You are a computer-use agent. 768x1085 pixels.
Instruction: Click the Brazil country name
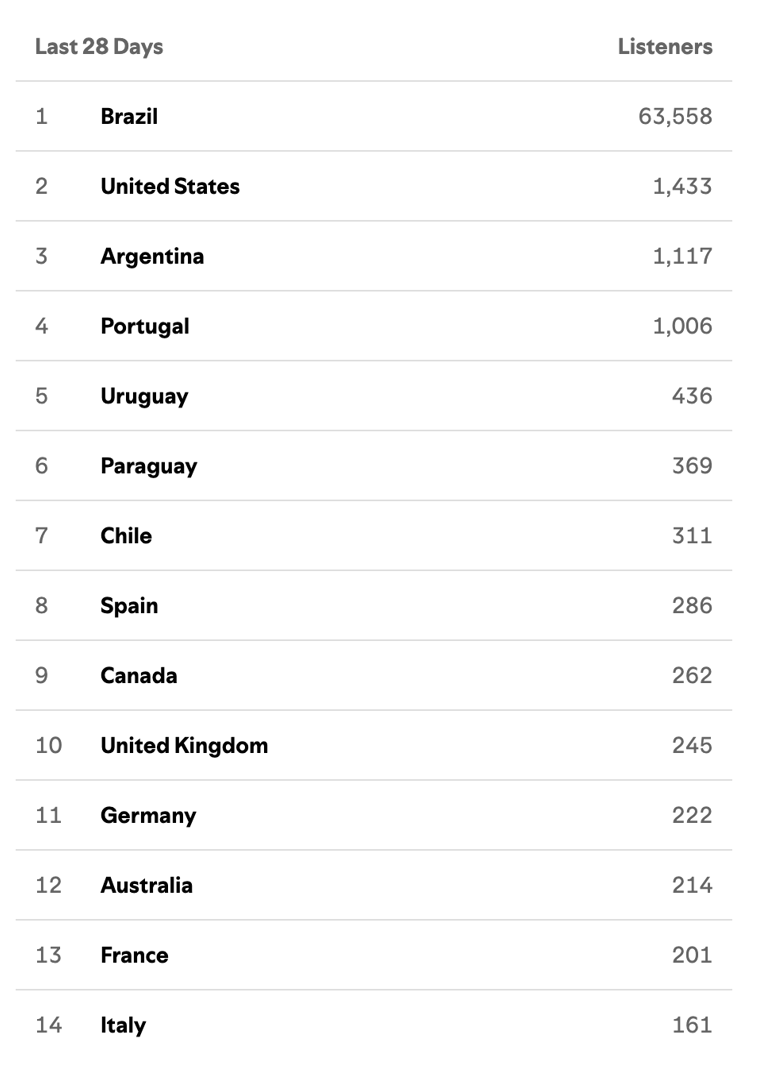(129, 116)
